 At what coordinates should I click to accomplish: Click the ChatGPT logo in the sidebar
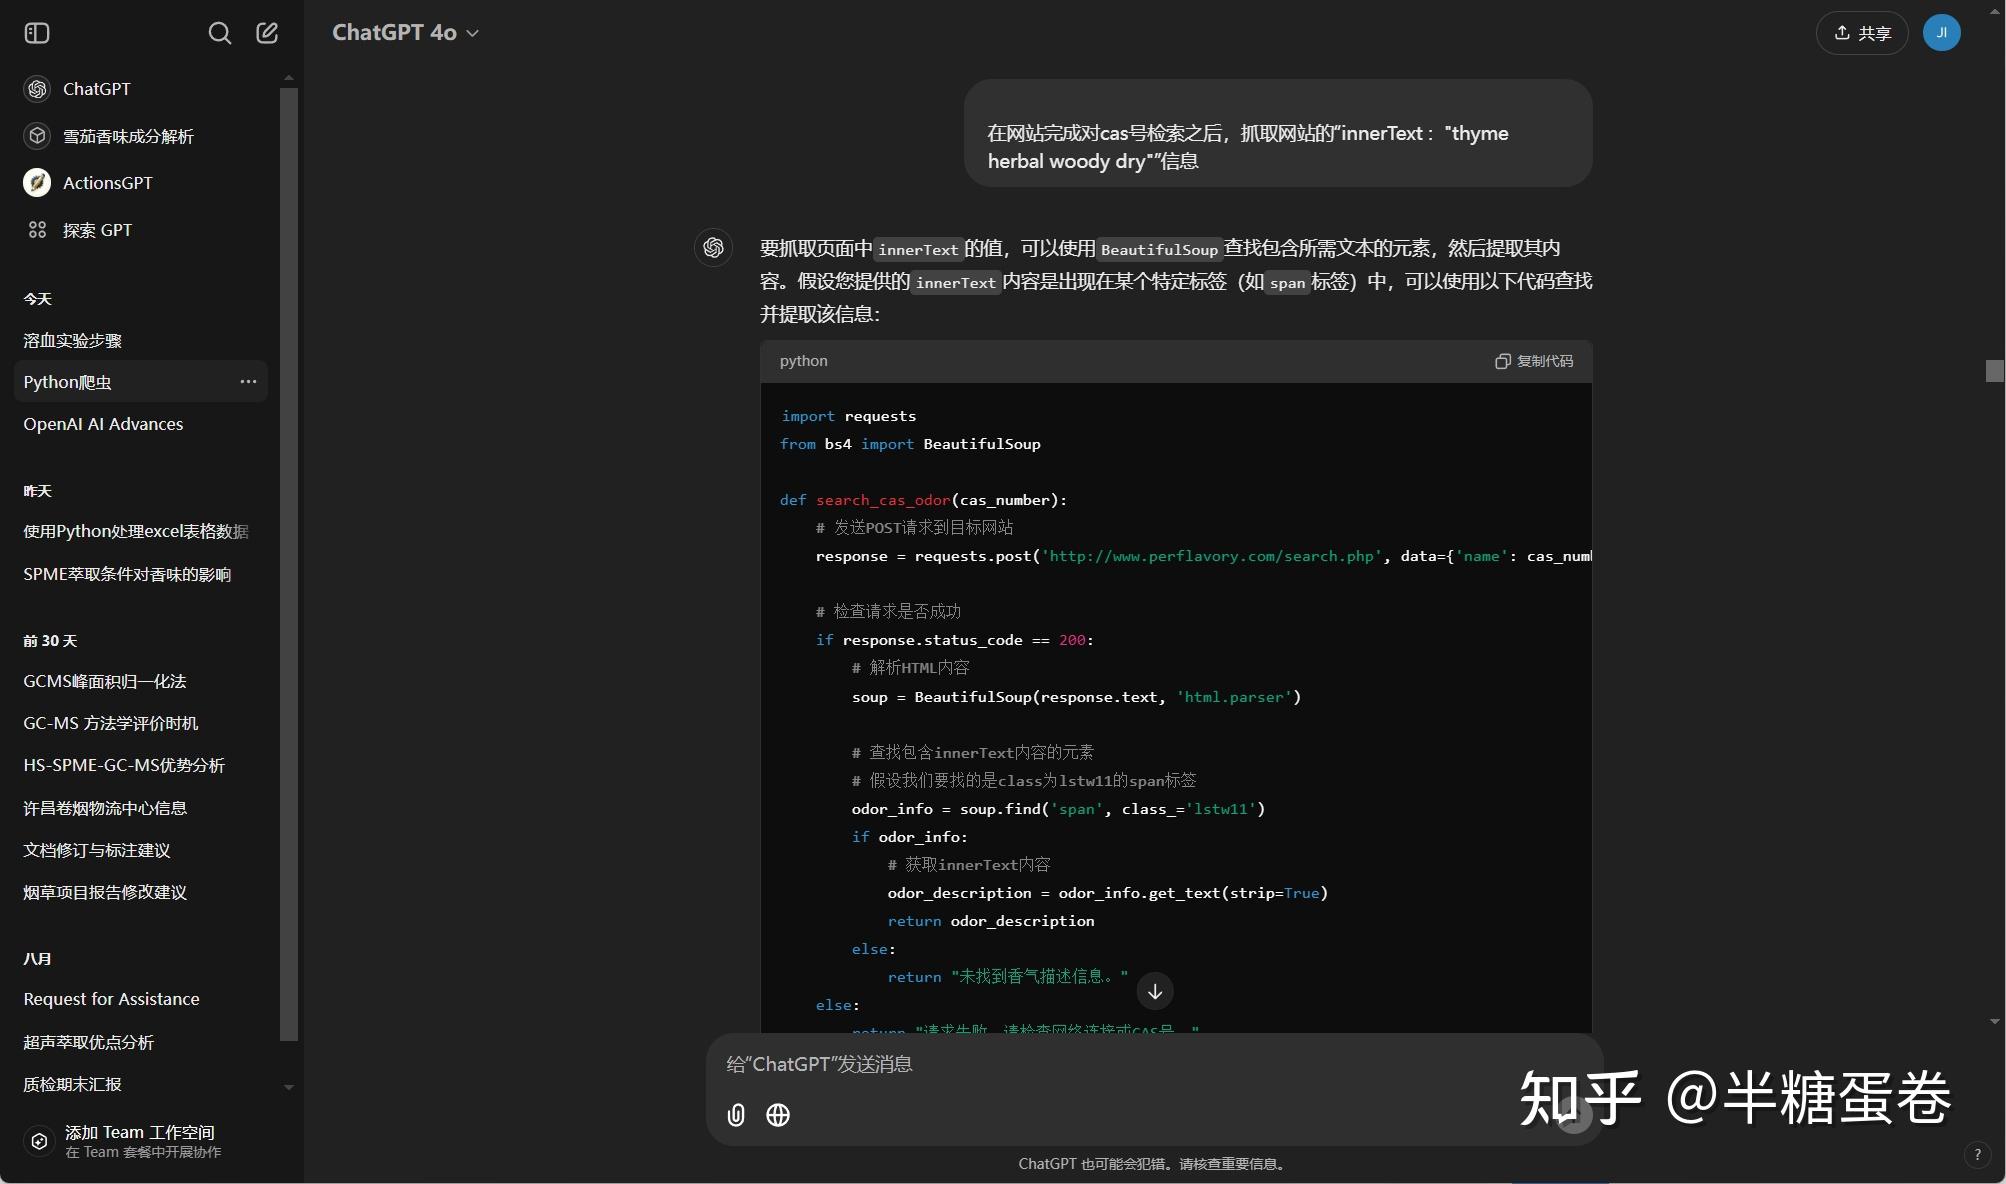(x=37, y=88)
